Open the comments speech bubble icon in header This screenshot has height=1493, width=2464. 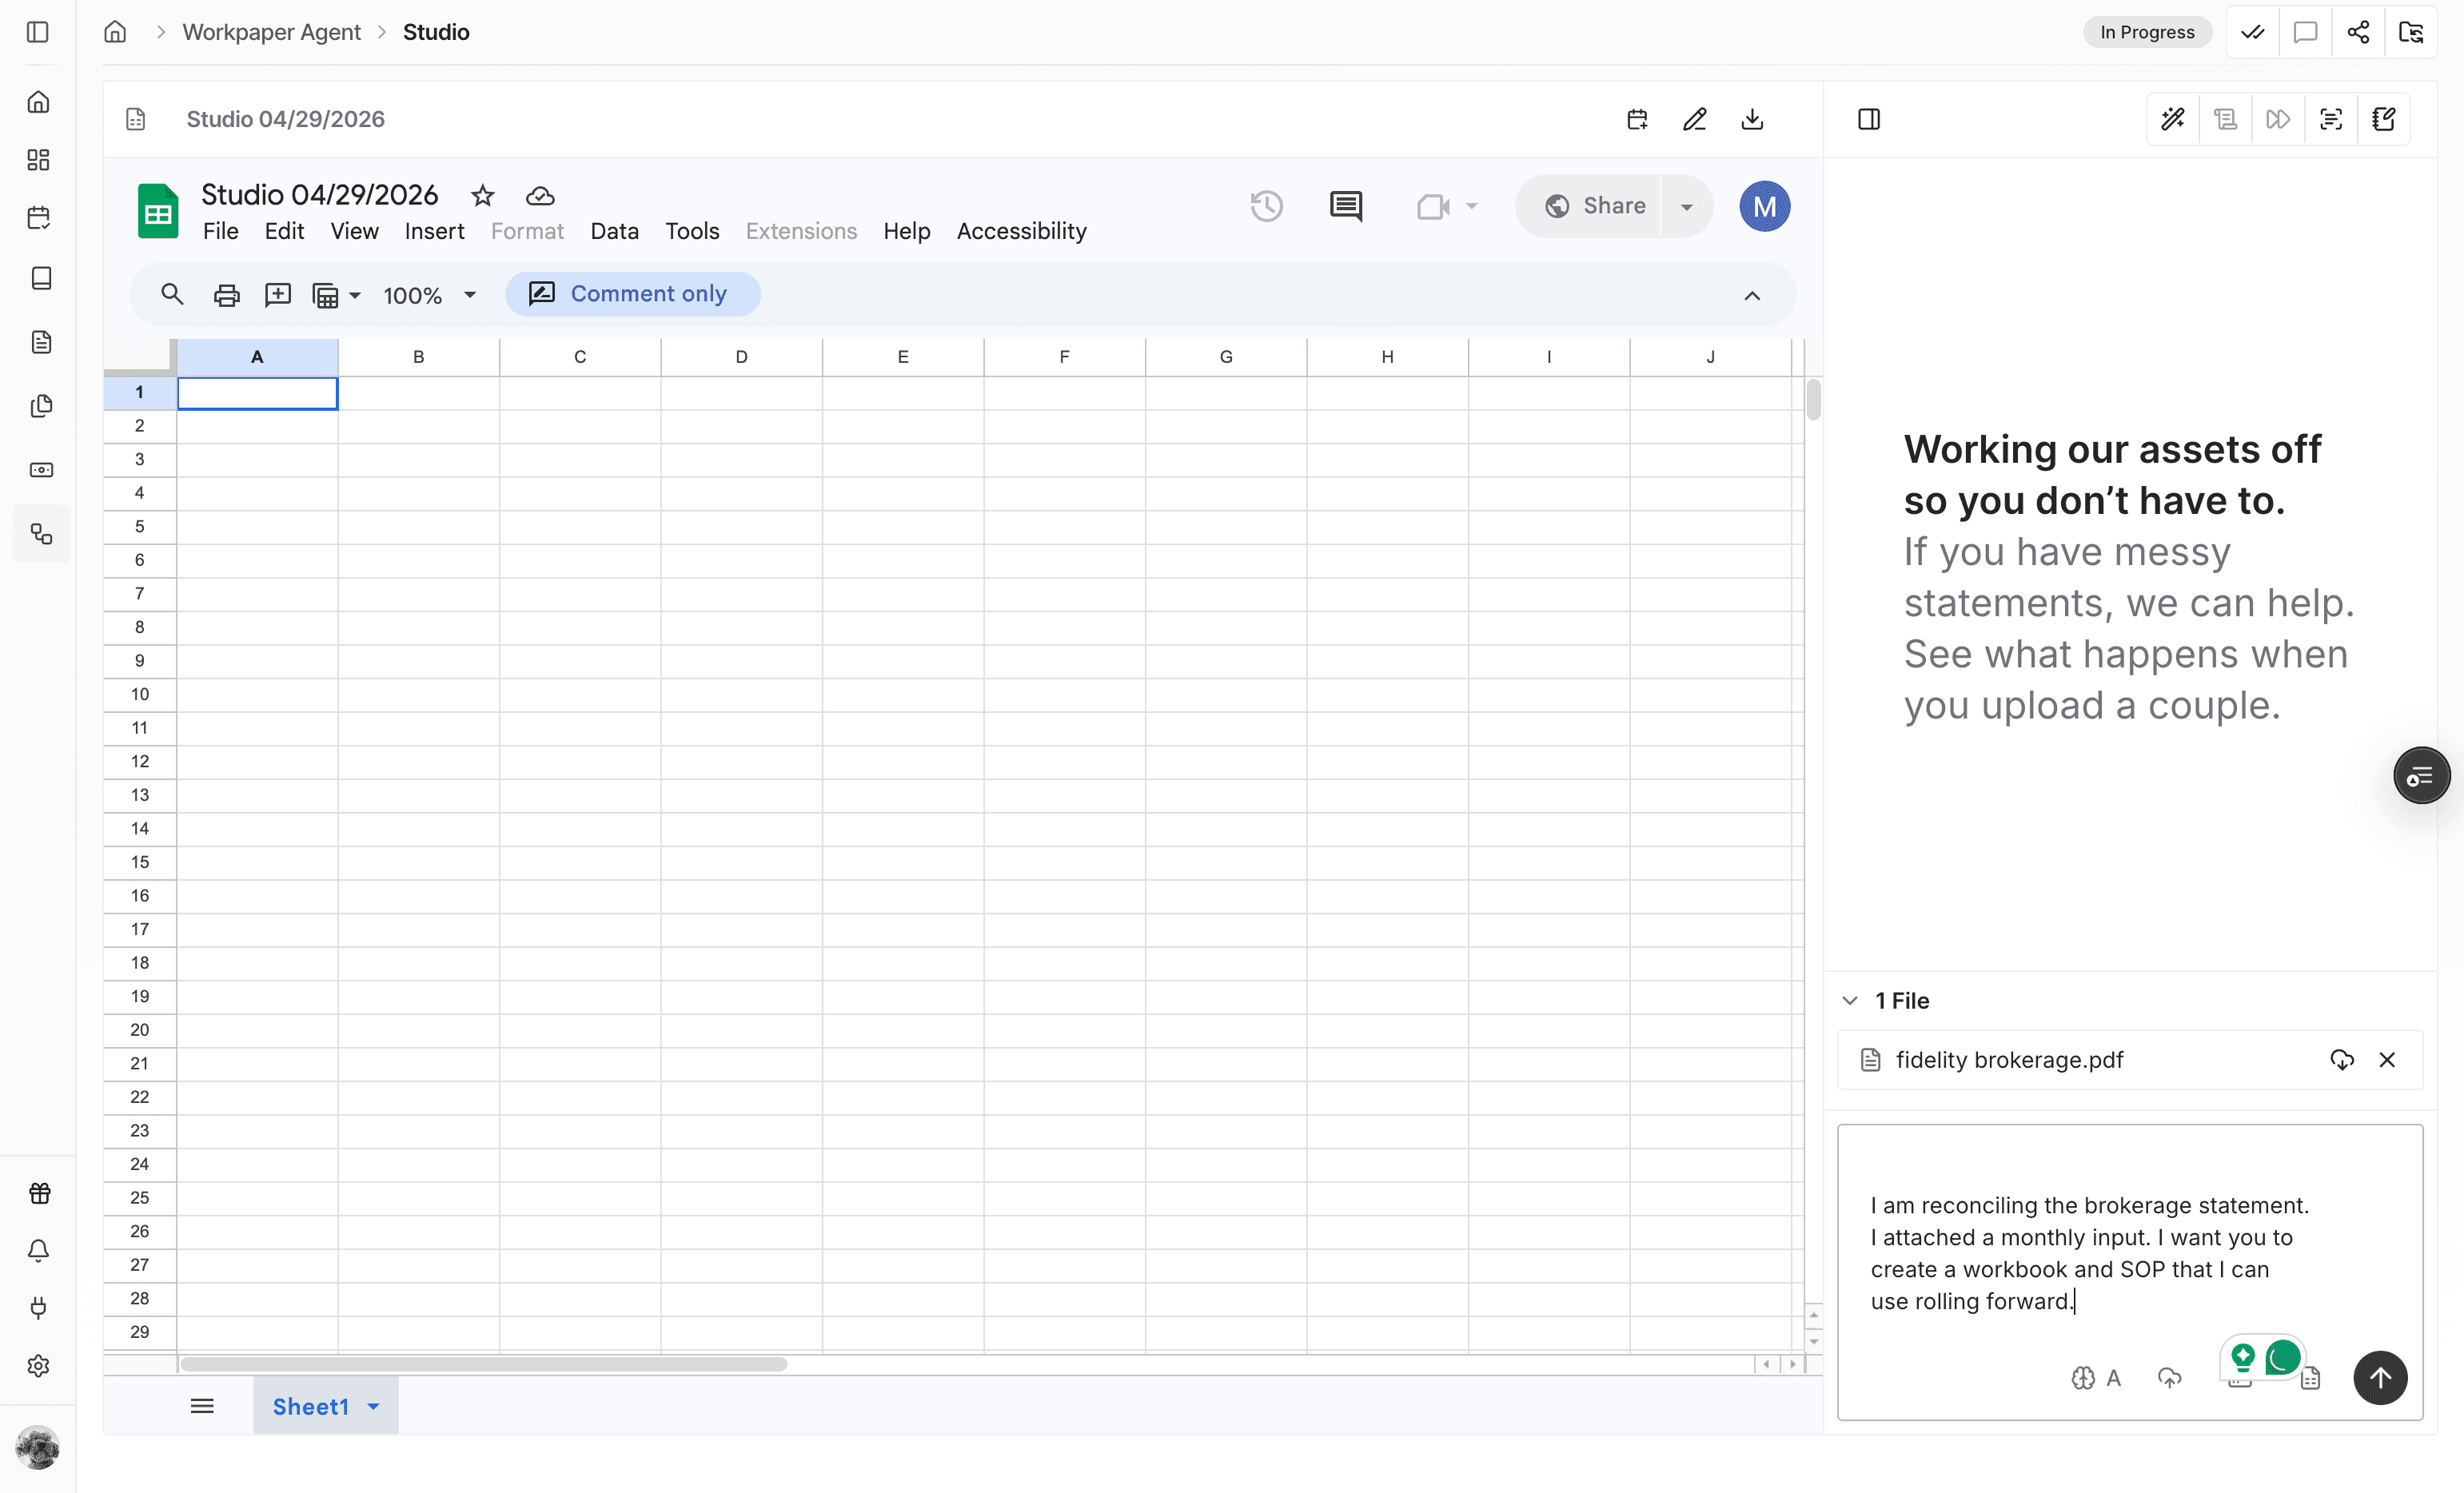point(2305,32)
